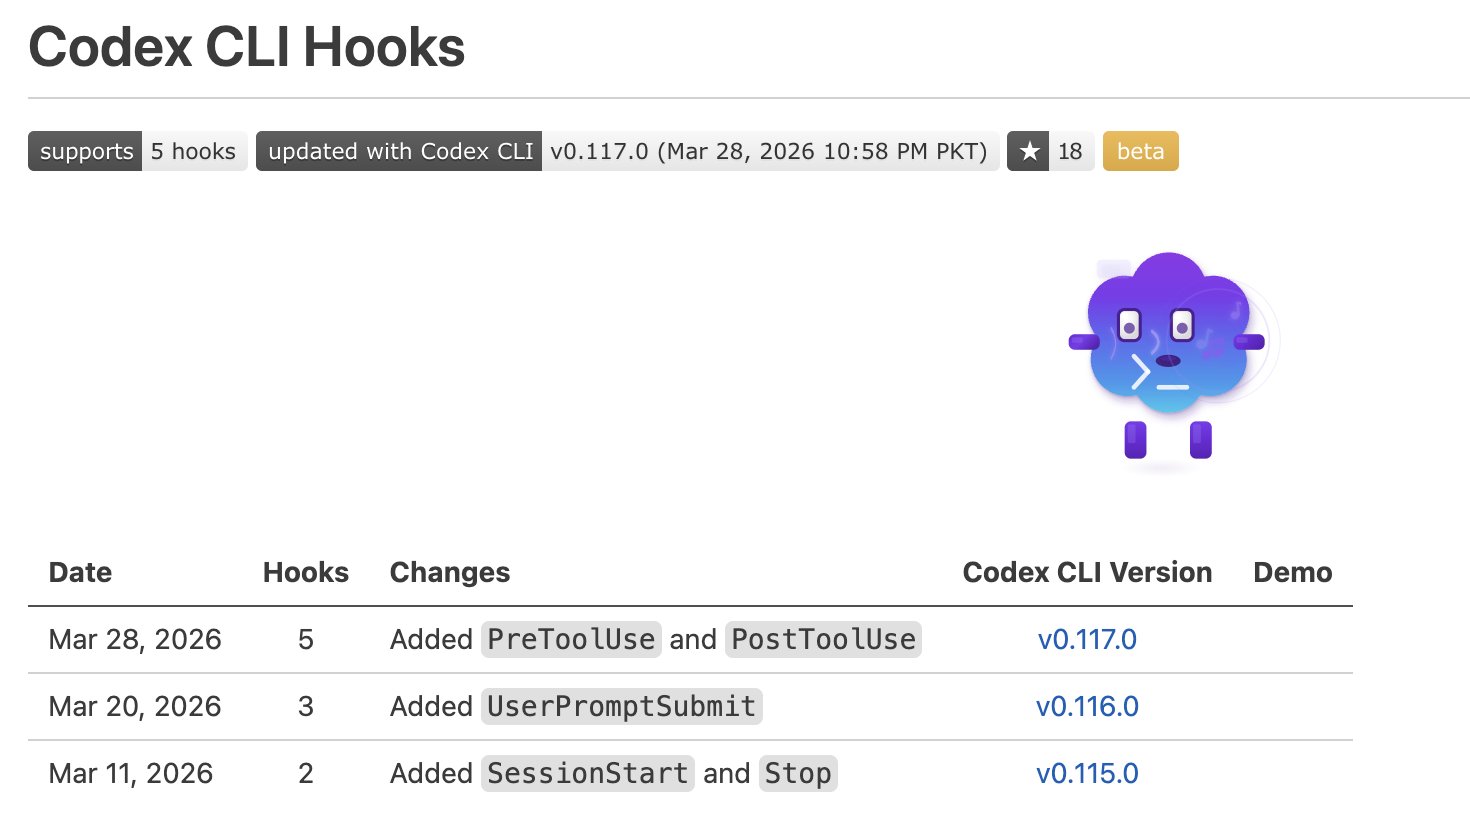This screenshot has width=1470, height=824.
Task: Click the Codex CLI Hooks heading
Action: 247,47
